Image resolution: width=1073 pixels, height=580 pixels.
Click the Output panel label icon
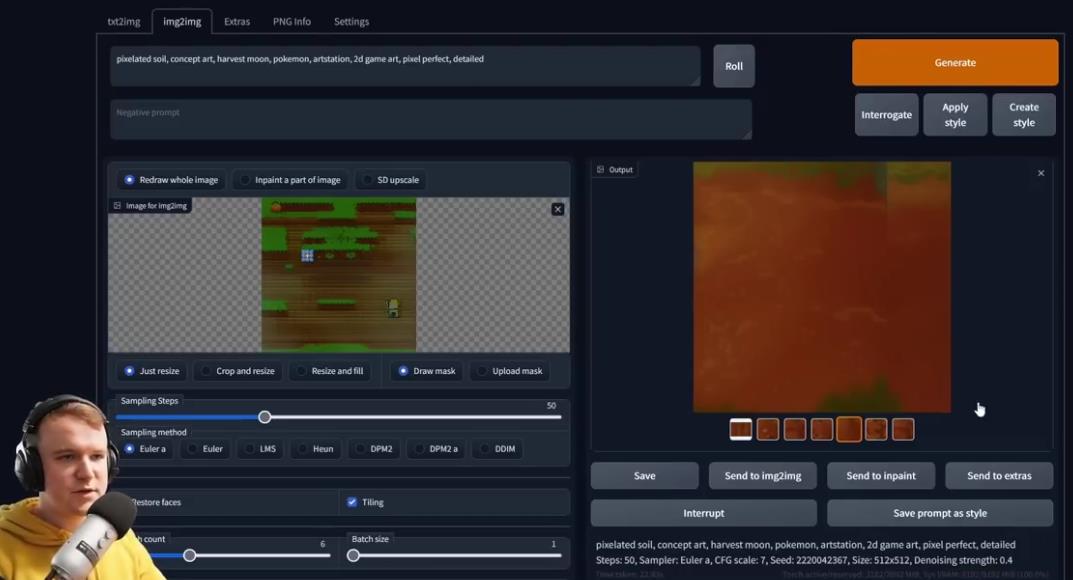[x=600, y=170]
